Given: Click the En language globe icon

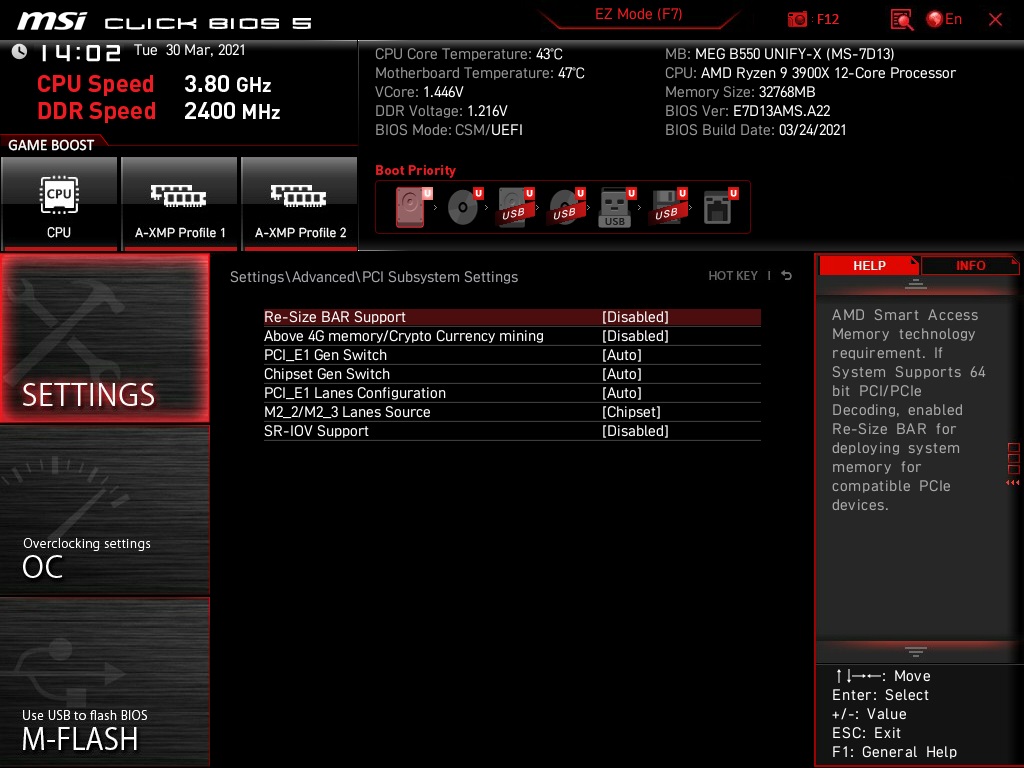Looking at the screenshot, I should point(933,18).
